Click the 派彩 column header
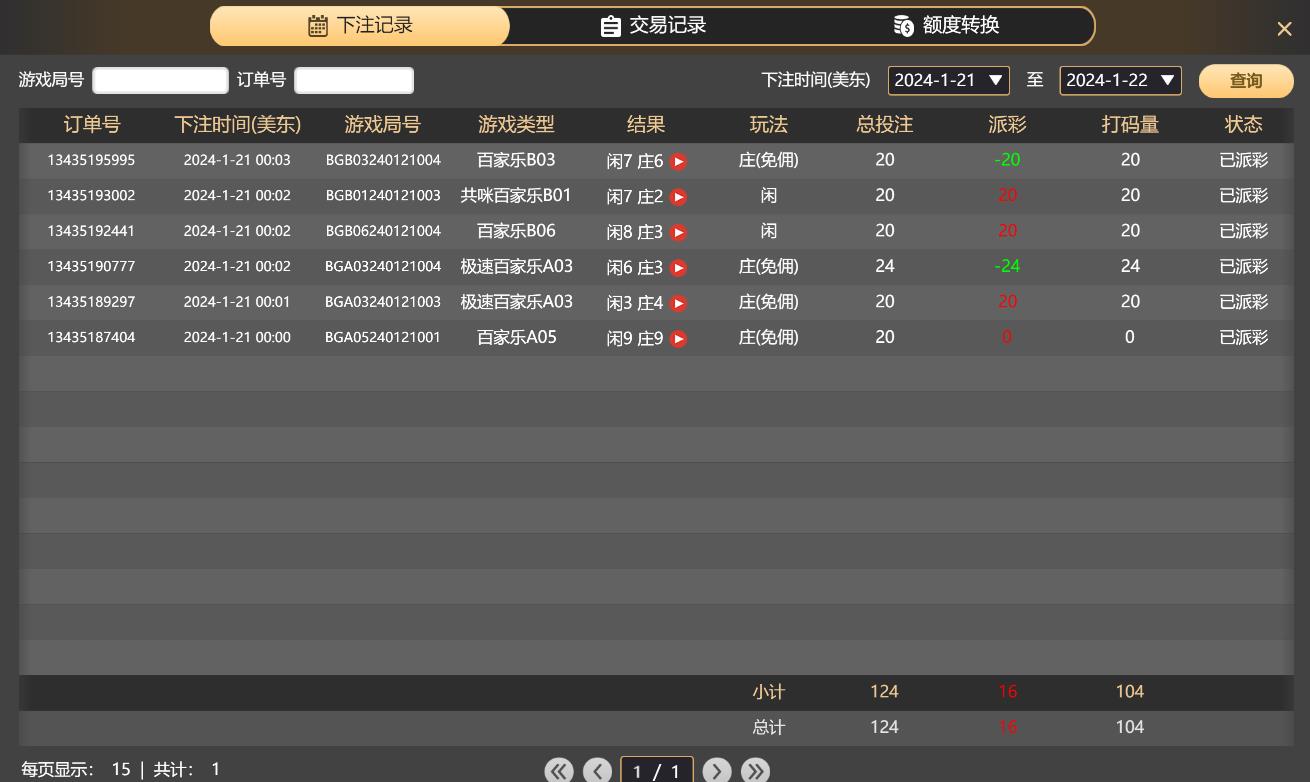This screenshot has width=1310, height=782. (1007, 125)
